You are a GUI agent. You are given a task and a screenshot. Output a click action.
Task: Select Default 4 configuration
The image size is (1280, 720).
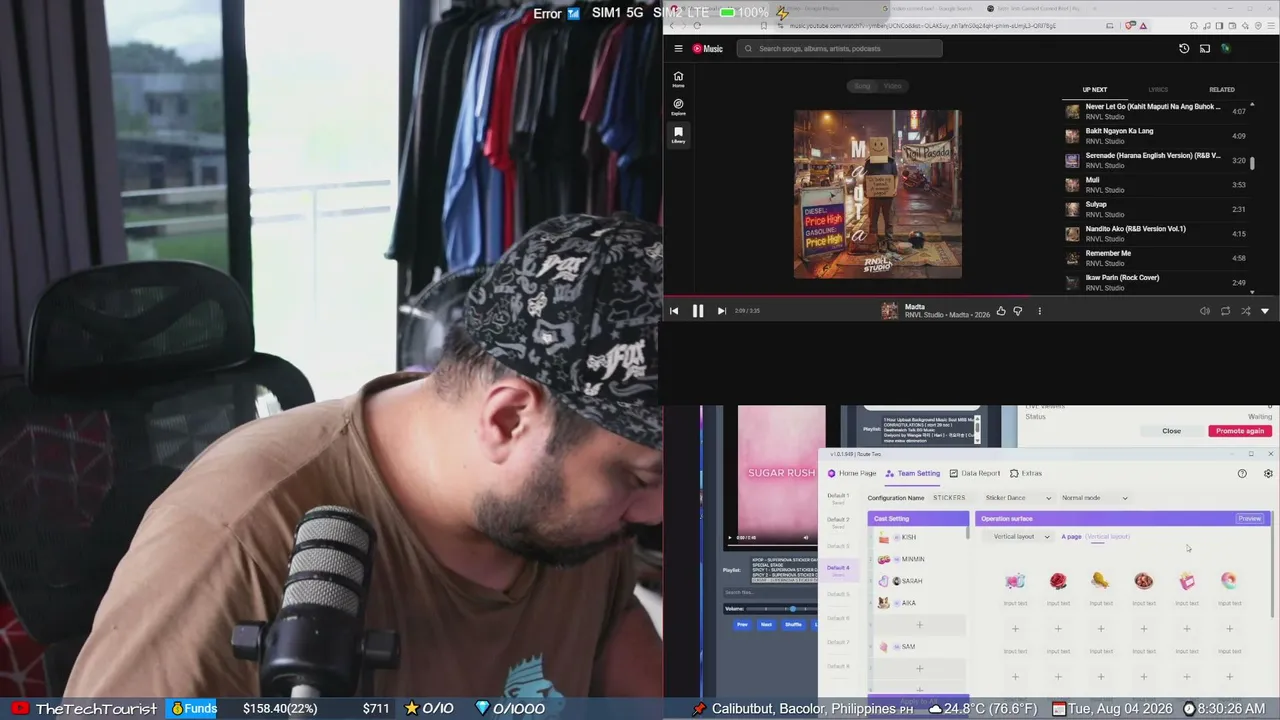point(838,570)
